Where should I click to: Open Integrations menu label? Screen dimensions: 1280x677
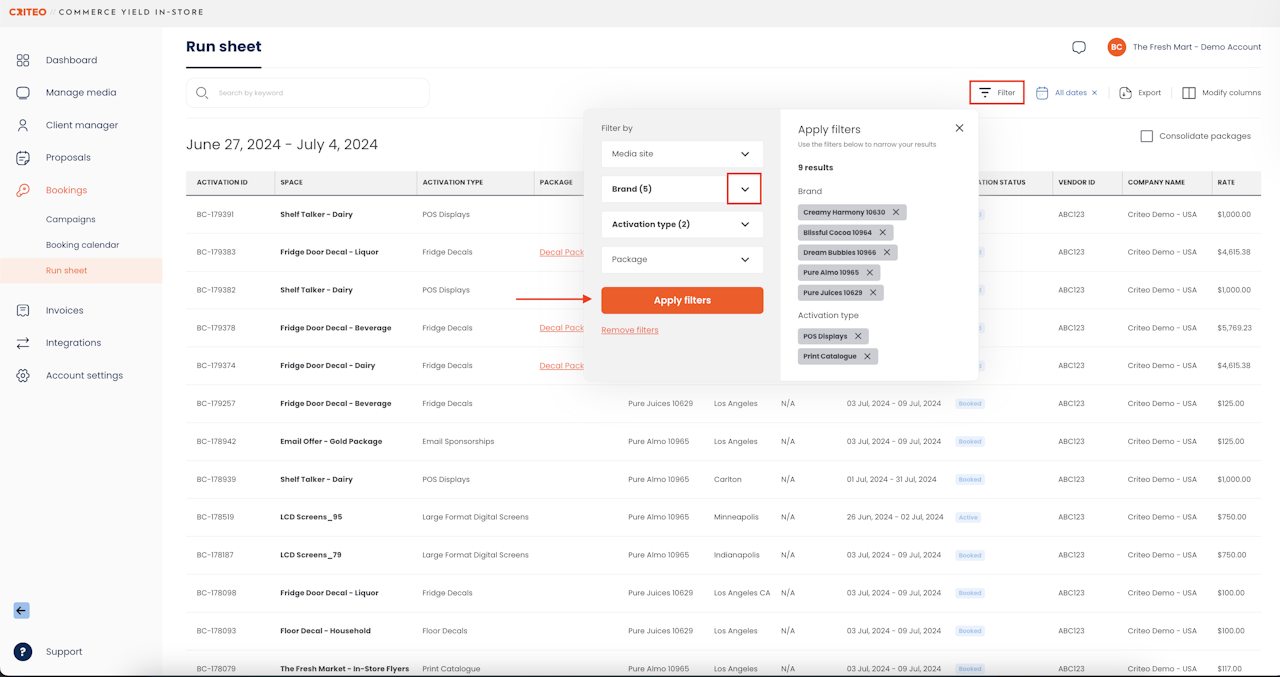point(73,343)
